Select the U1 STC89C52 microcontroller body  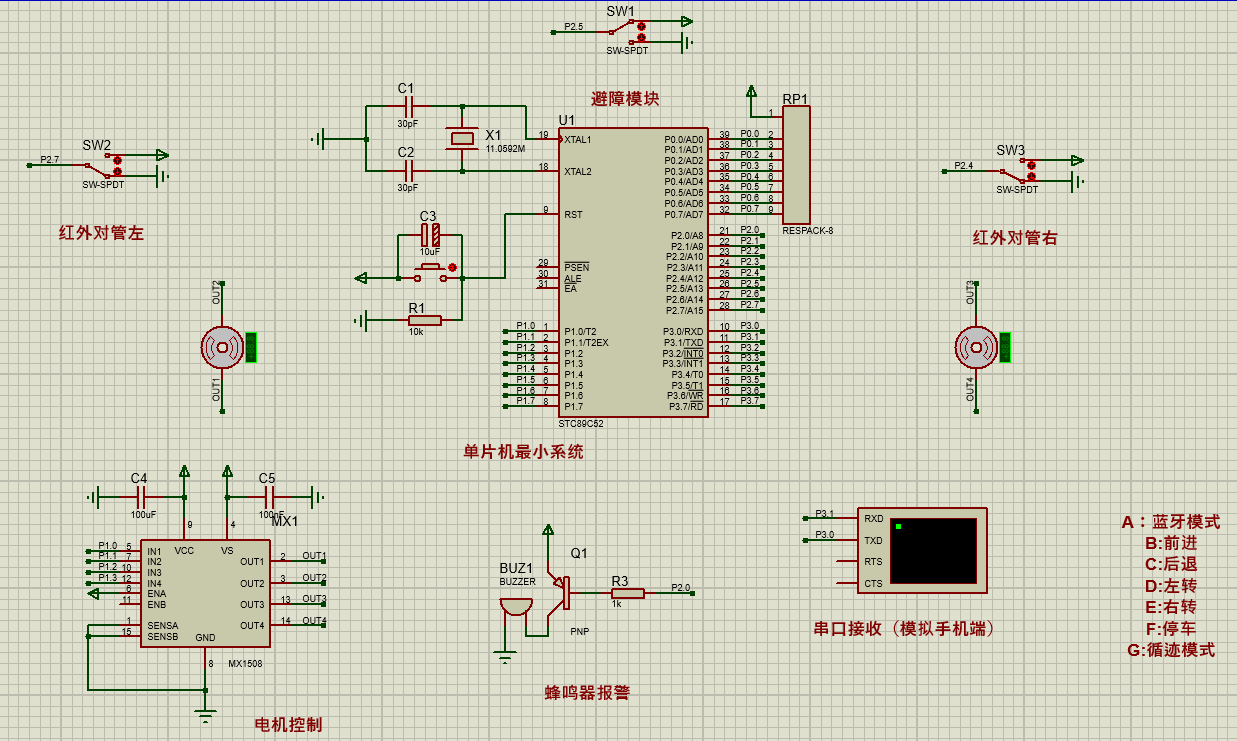point(633,272)
